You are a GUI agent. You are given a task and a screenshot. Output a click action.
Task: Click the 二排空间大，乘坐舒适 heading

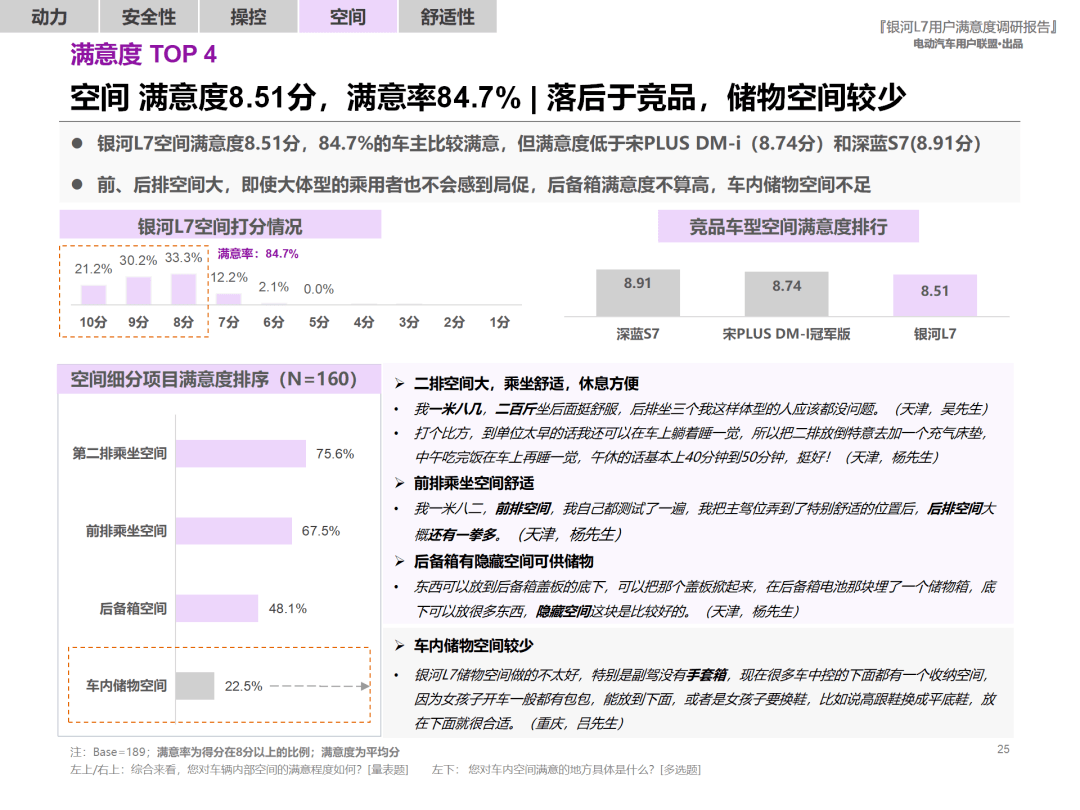point(526,384)
